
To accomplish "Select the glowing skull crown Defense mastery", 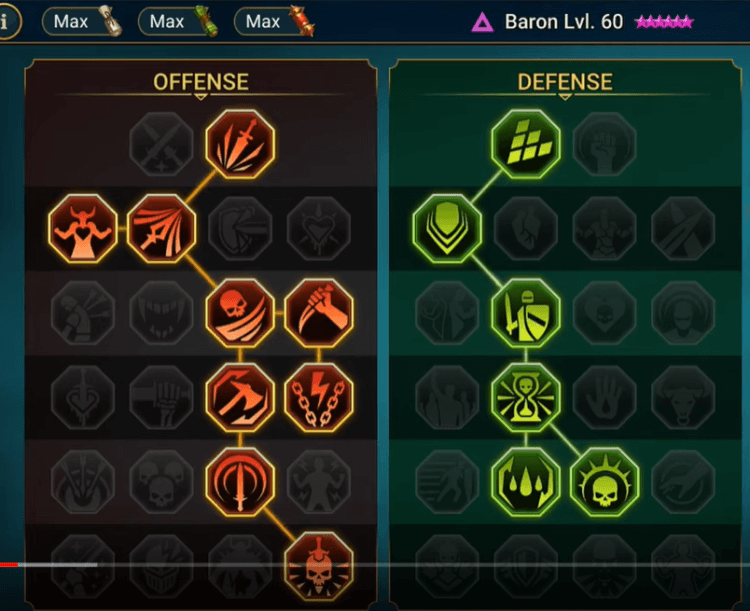I will [605, 482].
